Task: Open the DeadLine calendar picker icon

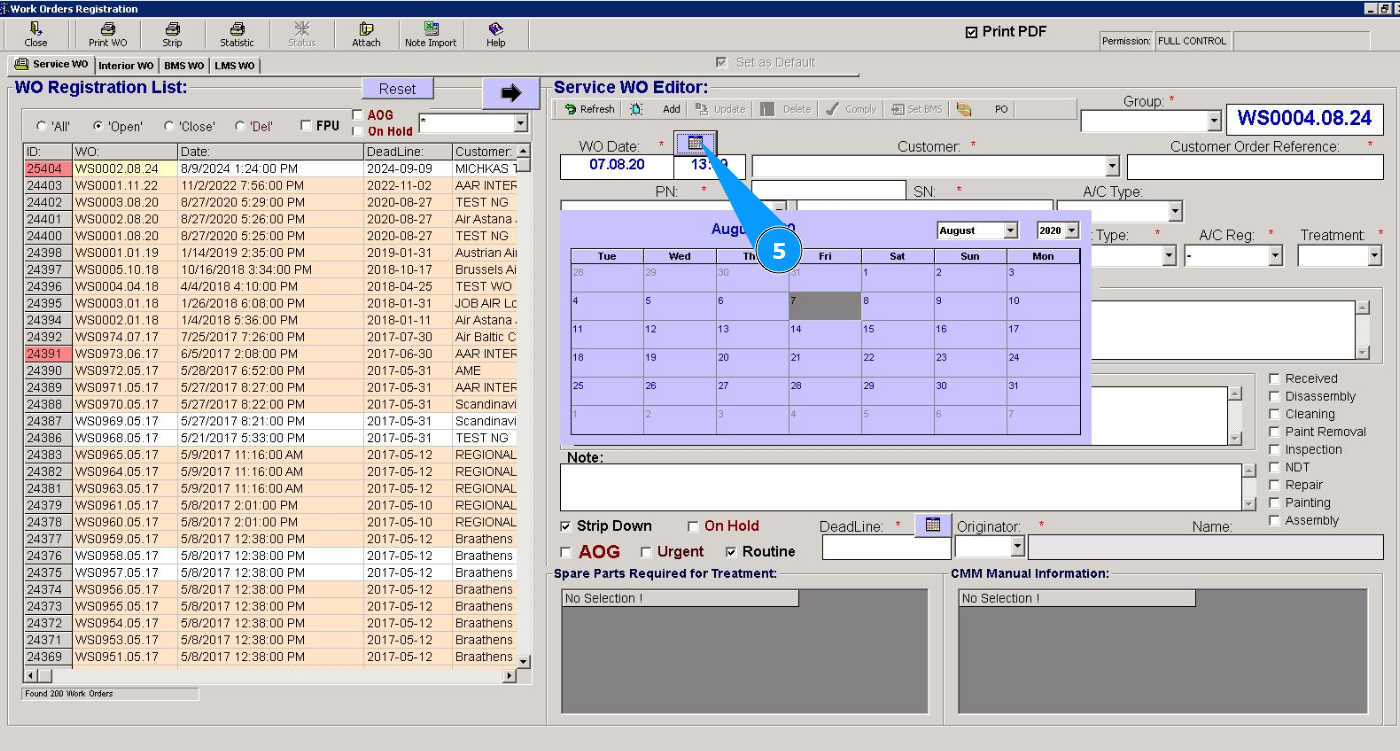Action: pos(932,524)
